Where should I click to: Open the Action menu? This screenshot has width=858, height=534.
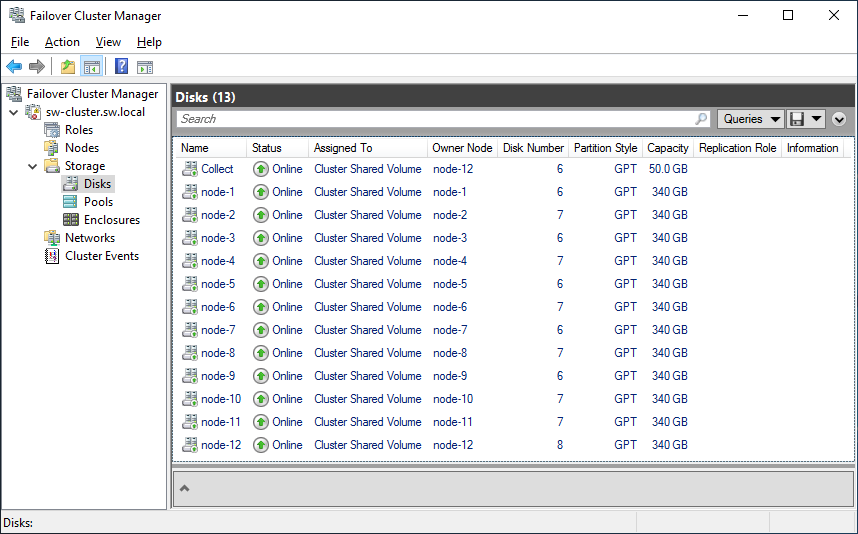(x=62, y=42)
